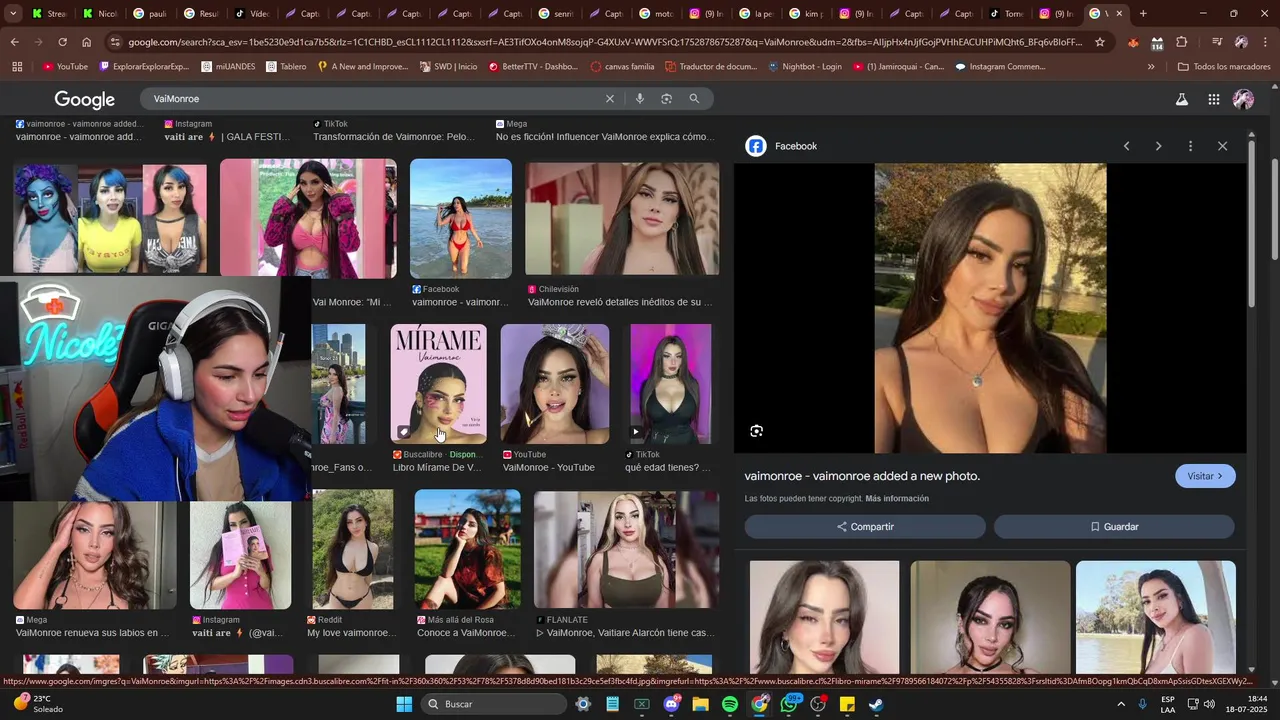The height and width of the screenshot is (720, 1280).
Task: Open the Reddit My love vaimonroe result
Action: [353, 549]
